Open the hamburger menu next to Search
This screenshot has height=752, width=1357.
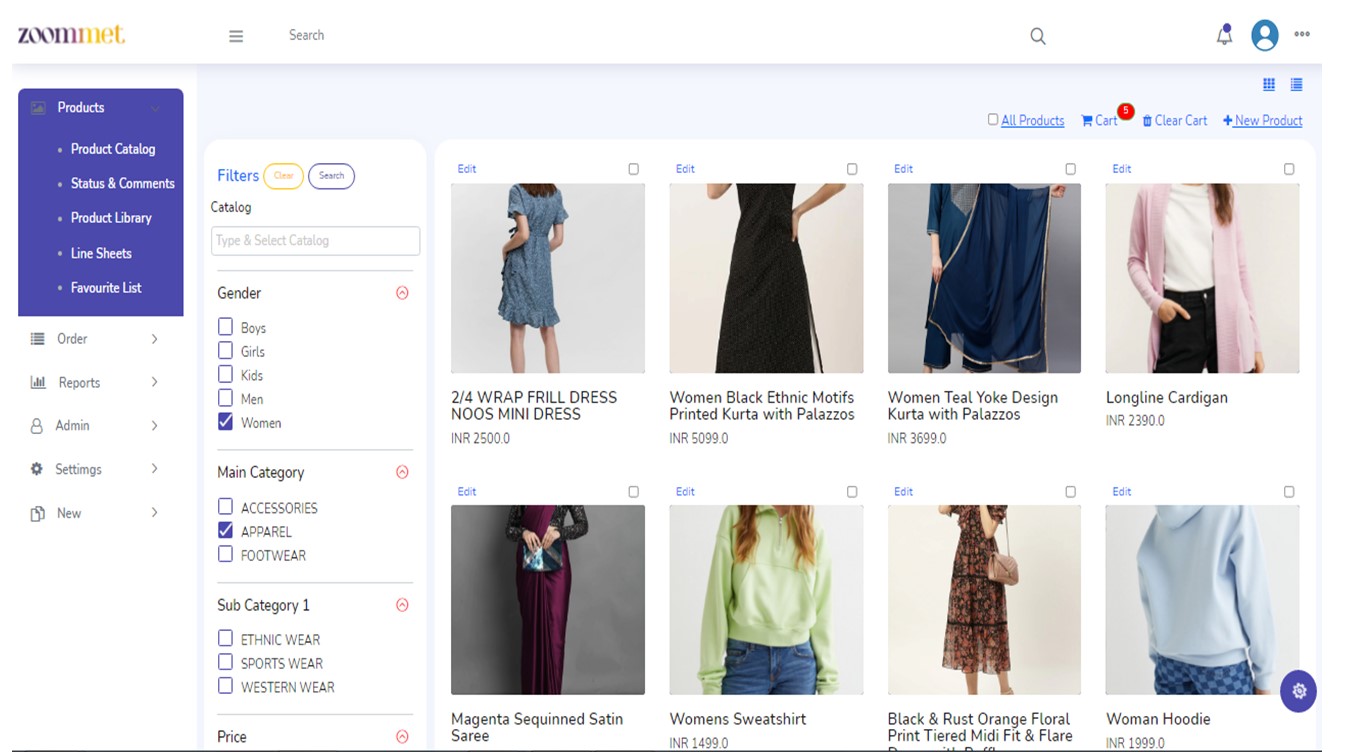[x=236, y=35]
